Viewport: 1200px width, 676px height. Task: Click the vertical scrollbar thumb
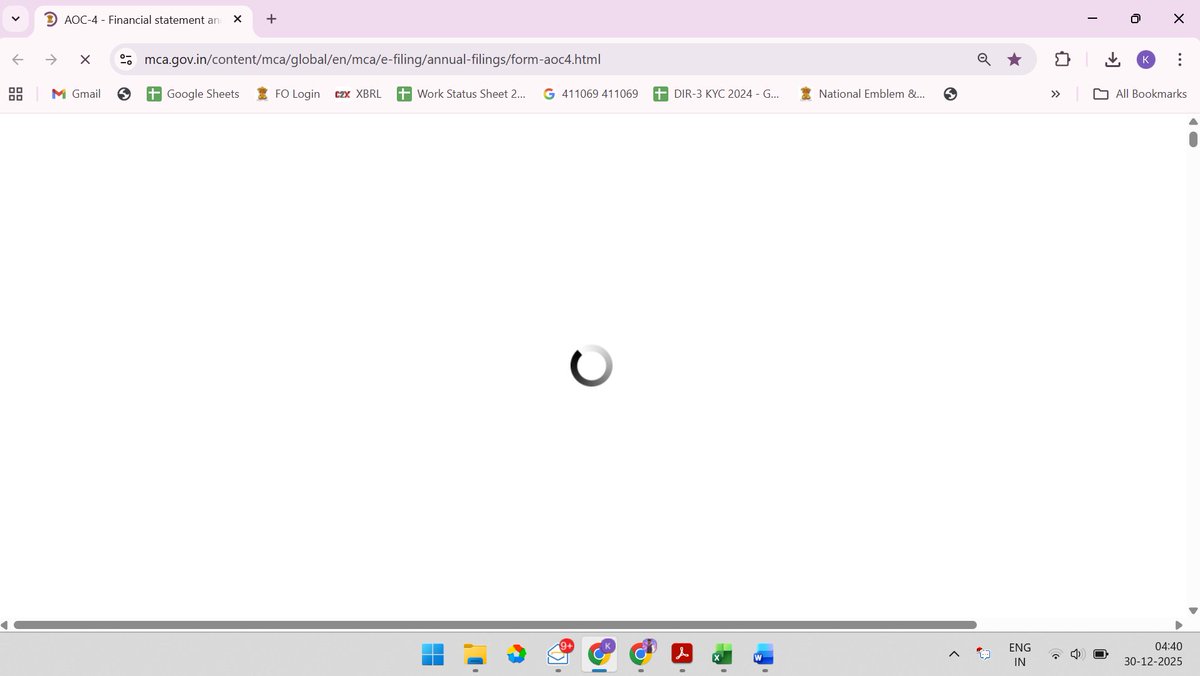pos(1193,139)
